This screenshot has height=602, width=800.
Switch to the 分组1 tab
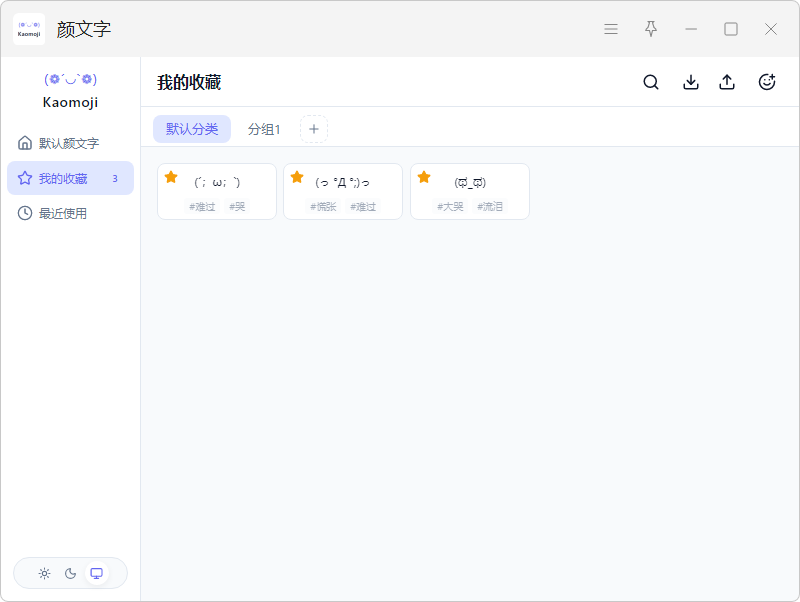coord(264,129)
